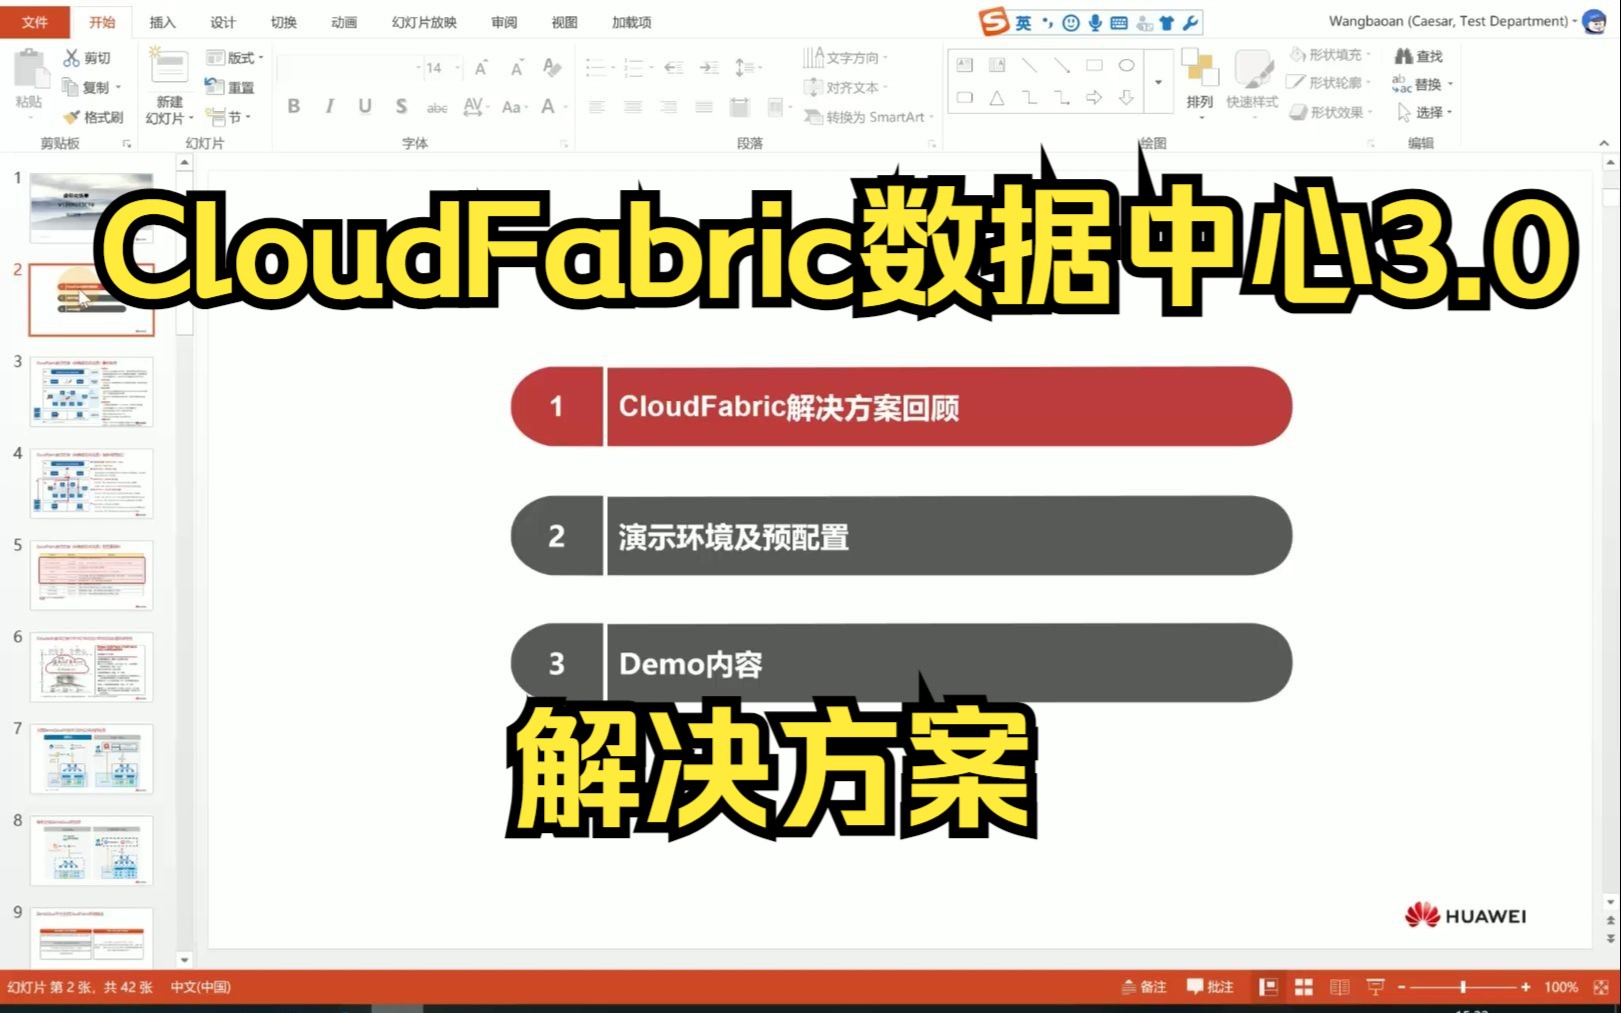Toggle Normal view button in status bar

coord(1268,987)
